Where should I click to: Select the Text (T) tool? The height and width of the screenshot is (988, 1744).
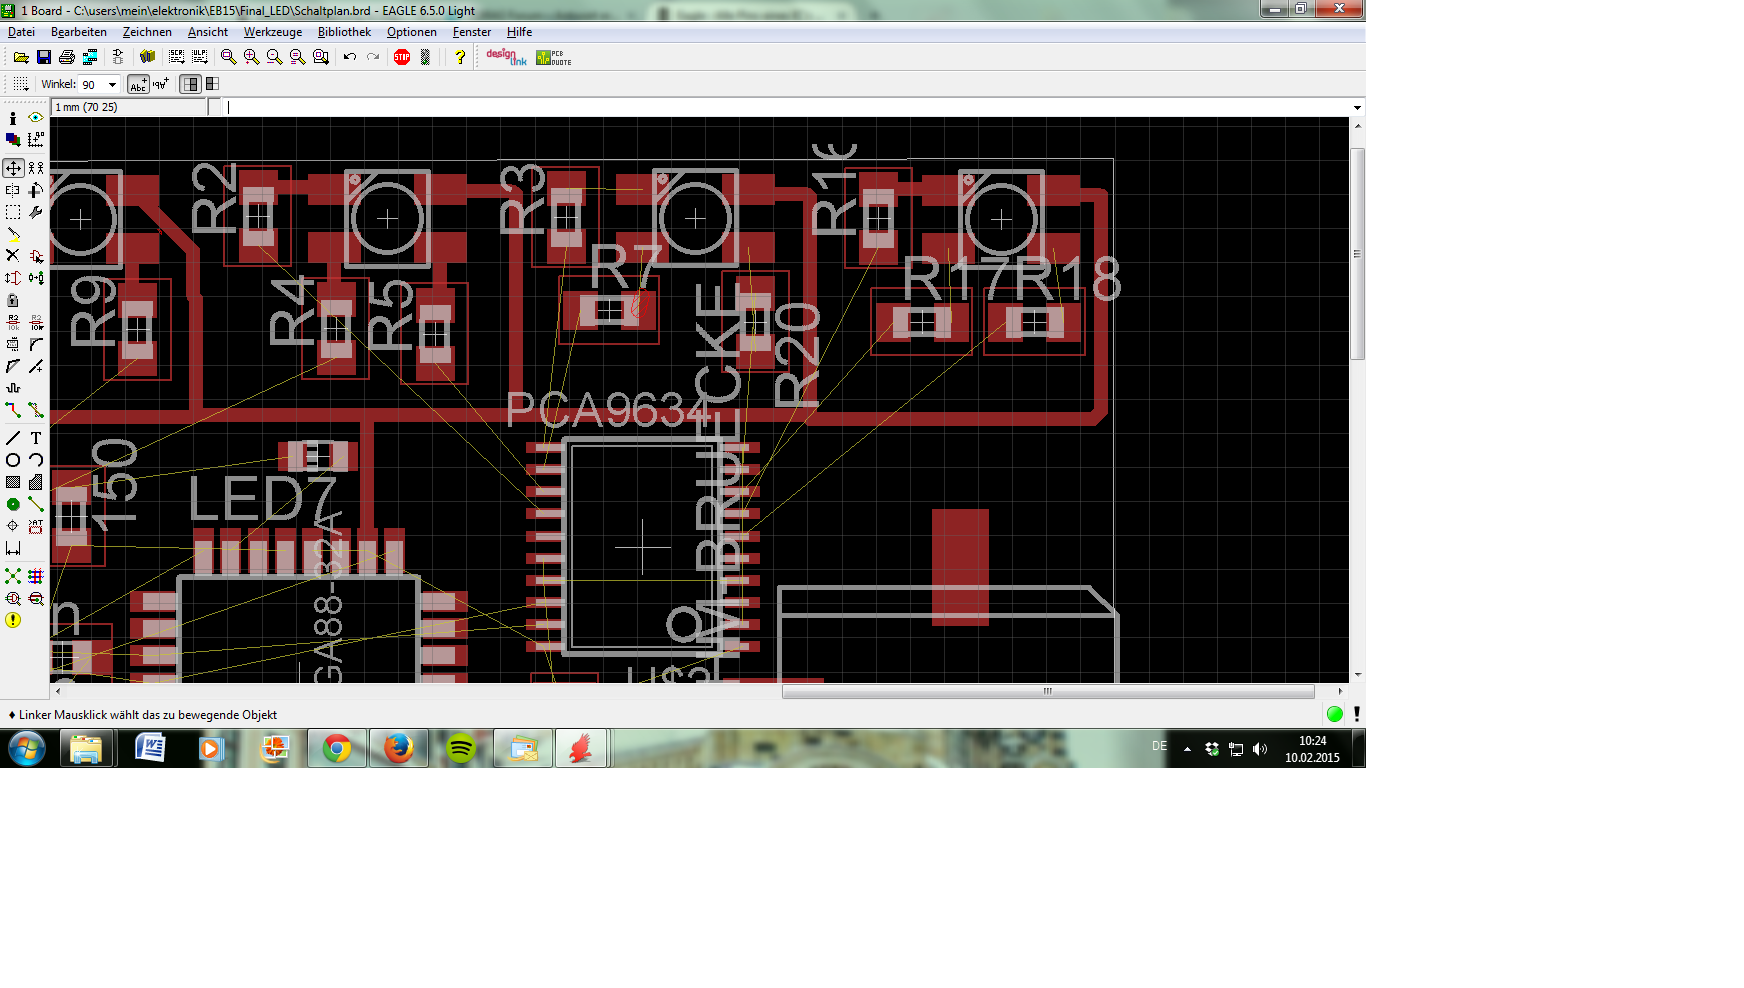(x=36, y=438)
